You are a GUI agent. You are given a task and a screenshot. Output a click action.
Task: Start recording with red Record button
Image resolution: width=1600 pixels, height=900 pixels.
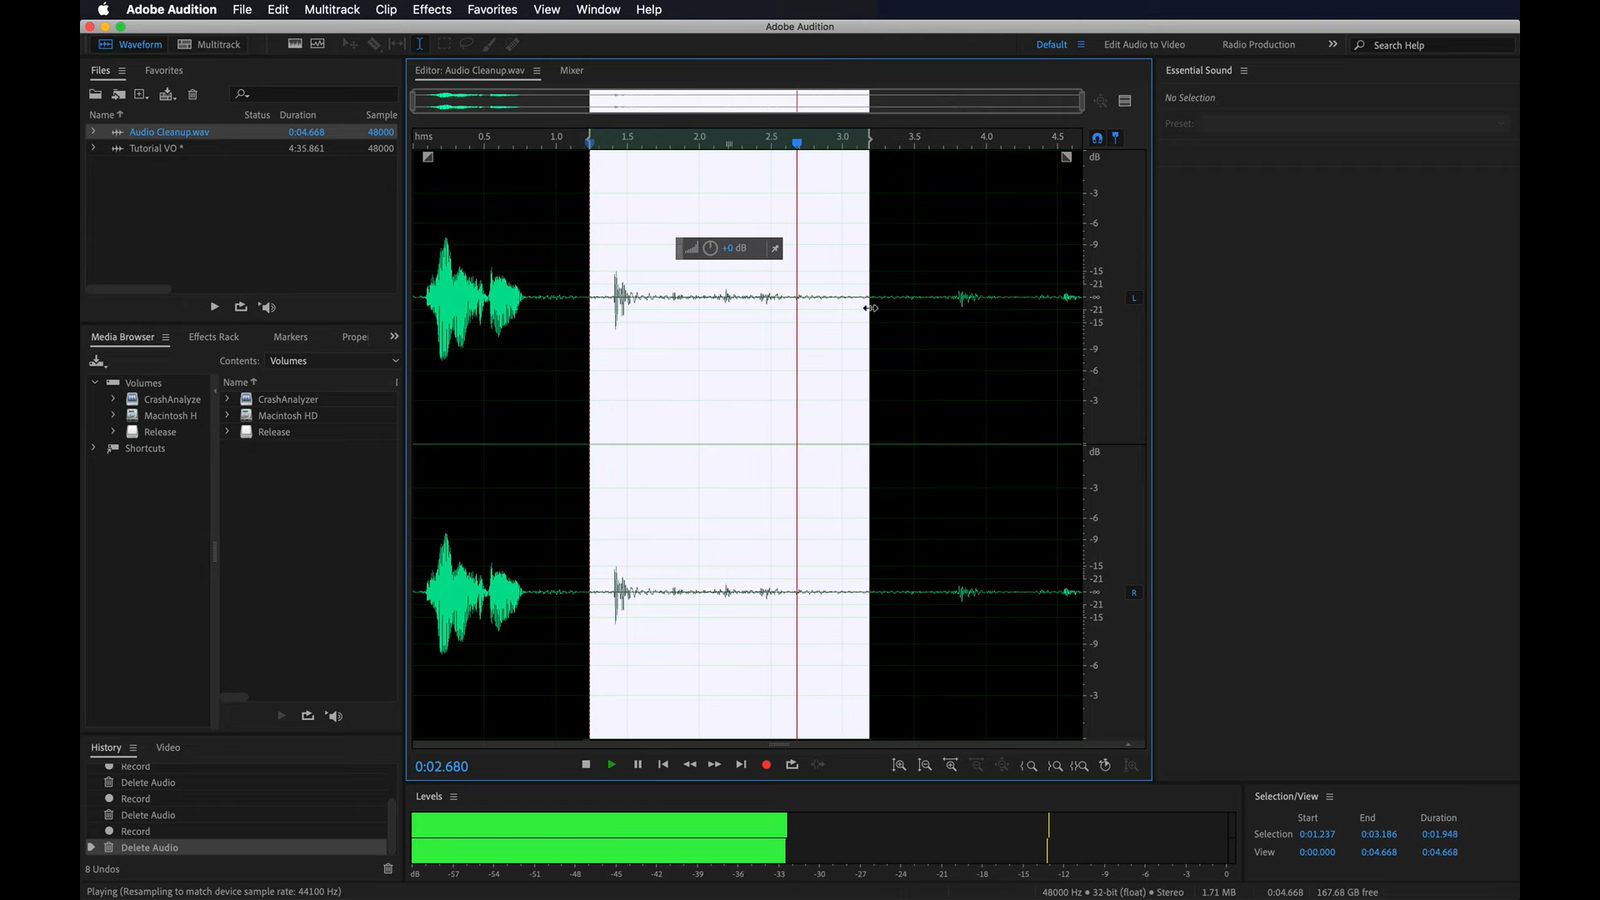pyautogui.click(x=767, y=764)
